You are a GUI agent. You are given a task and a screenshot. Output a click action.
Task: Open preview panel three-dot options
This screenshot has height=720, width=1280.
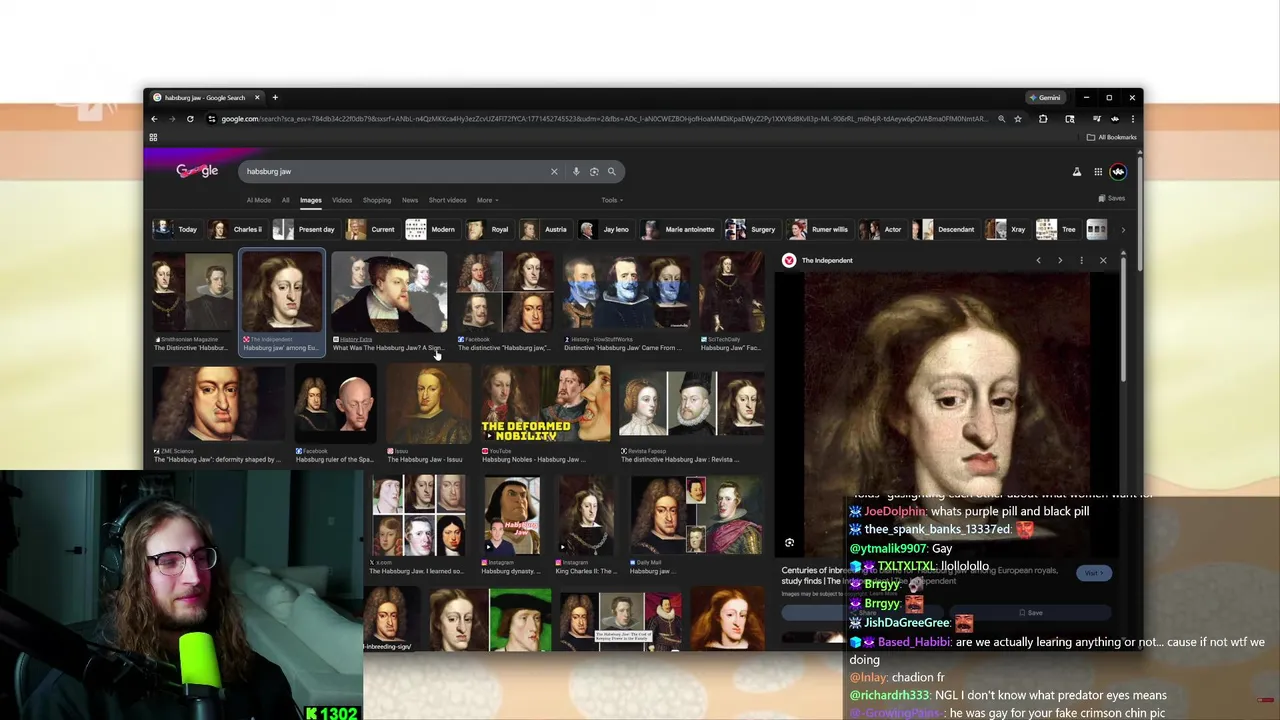(x=1081, y=260)
